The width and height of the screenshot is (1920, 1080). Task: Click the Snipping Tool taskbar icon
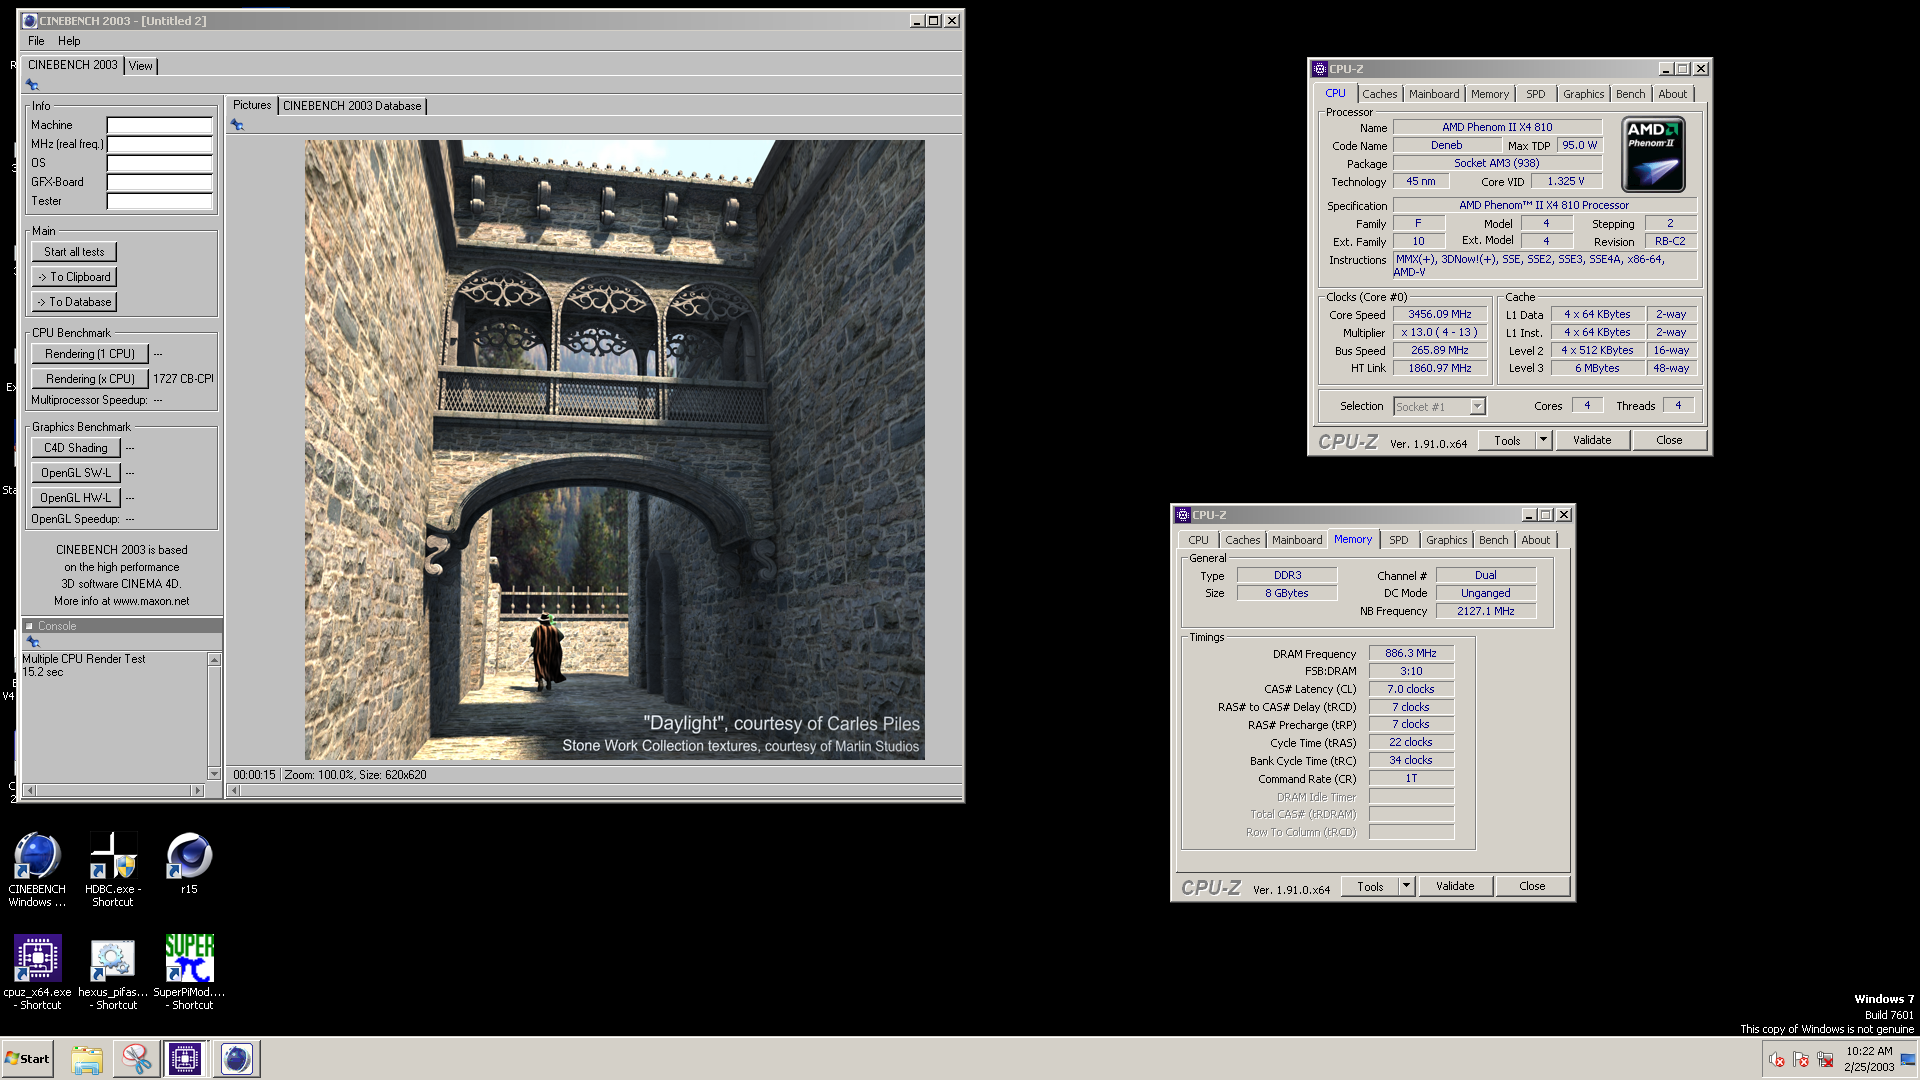pyautogui.click(x=136, y=1059)
